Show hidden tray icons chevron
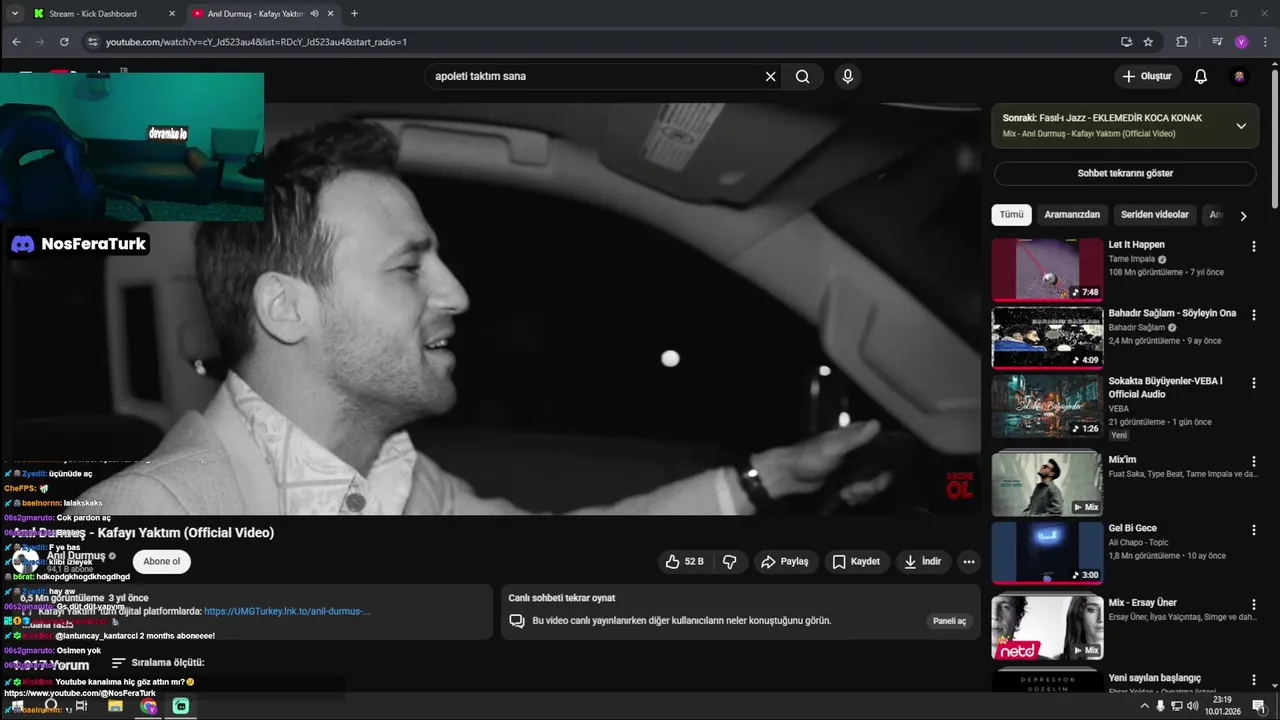The width and height of the screenshot is (1280, 720). (x=1144, y=706)
